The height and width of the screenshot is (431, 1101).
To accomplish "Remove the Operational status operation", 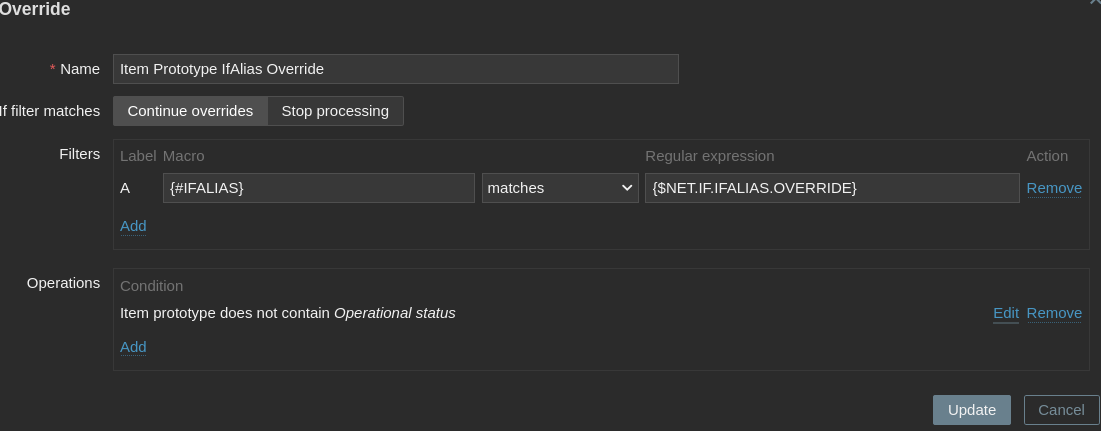I will (x=1054, y=313).
